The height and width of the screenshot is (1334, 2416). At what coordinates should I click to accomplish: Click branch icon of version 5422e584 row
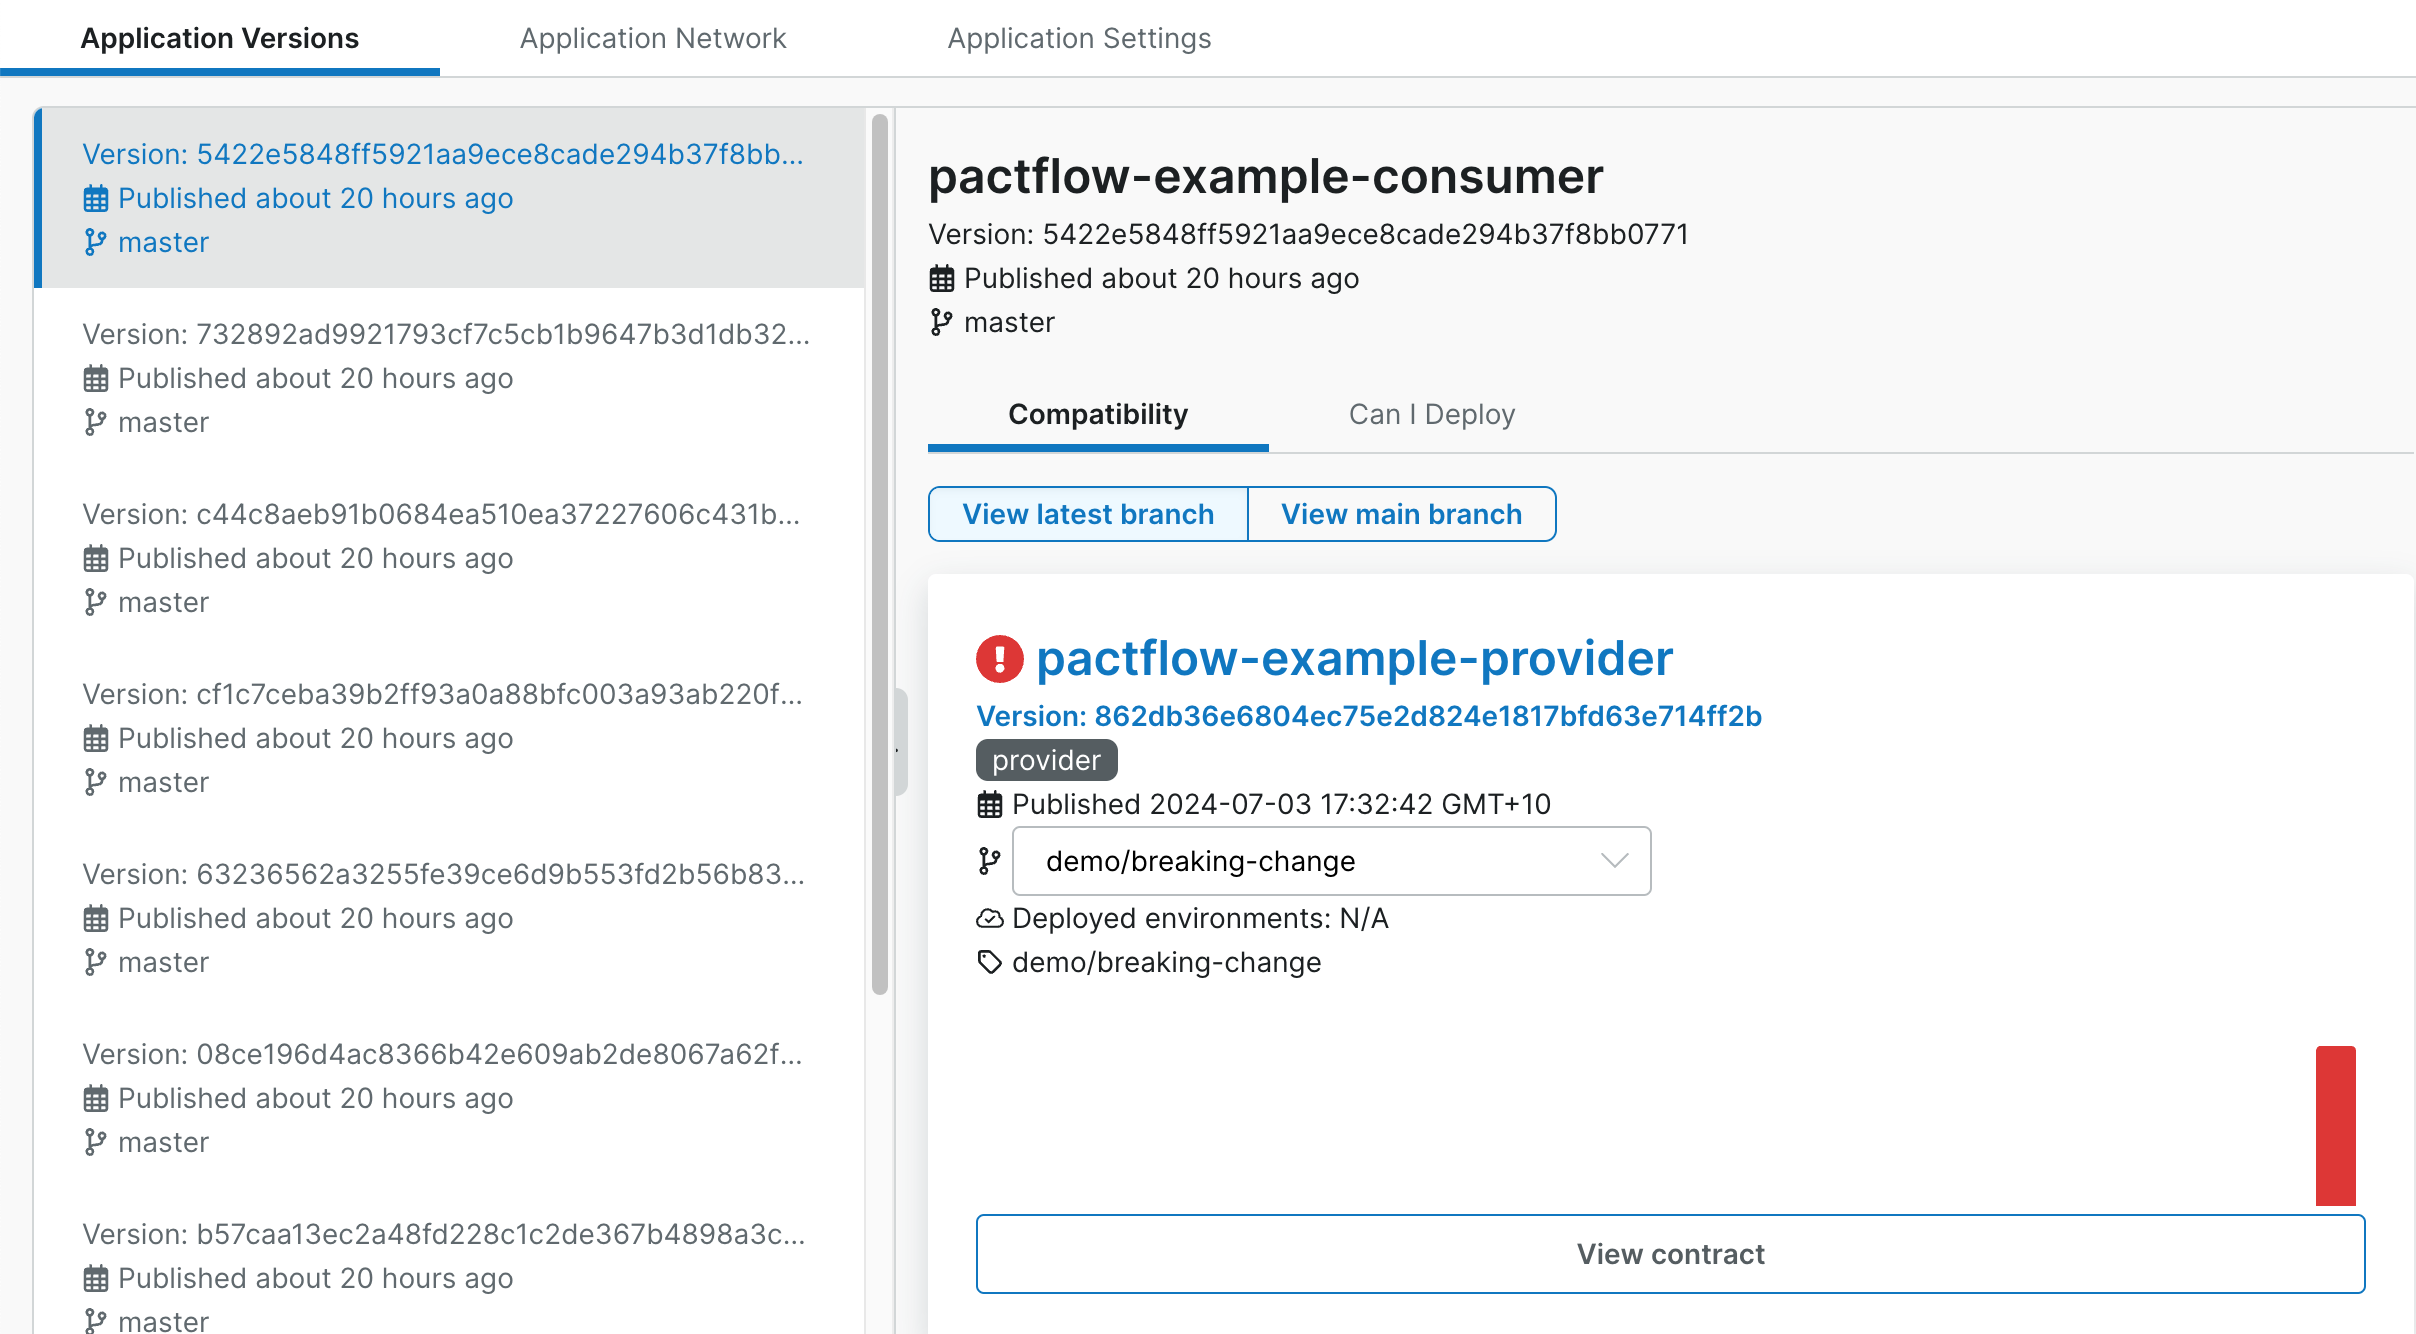95,242
